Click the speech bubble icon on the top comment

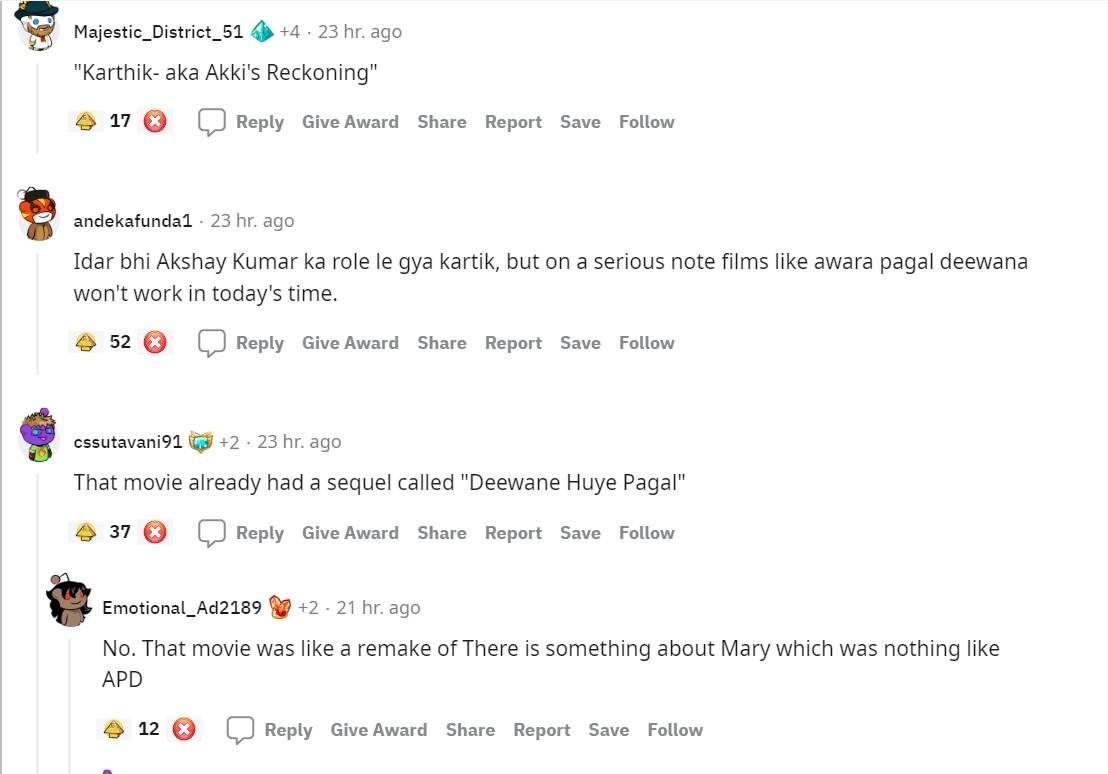point(211,121)
